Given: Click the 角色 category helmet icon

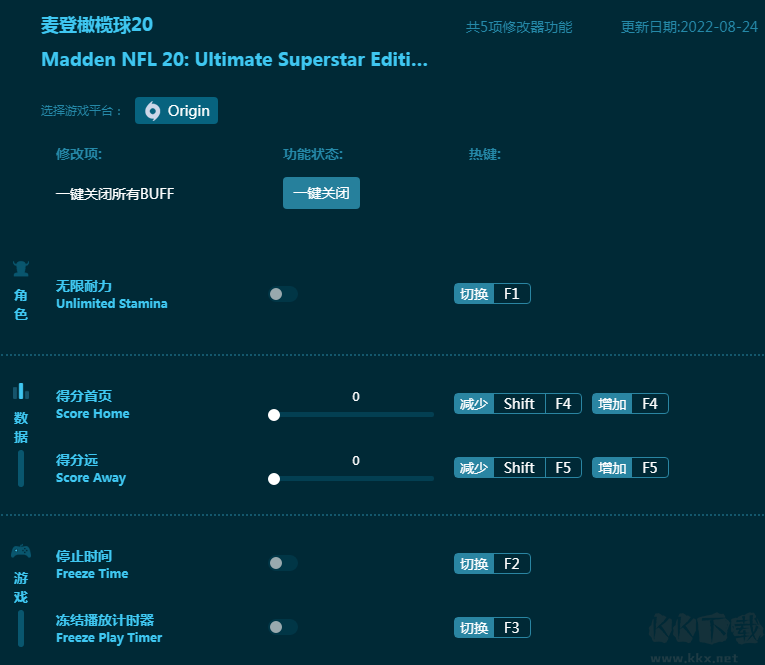Looking at the screenshot, I should coord(21,268).
